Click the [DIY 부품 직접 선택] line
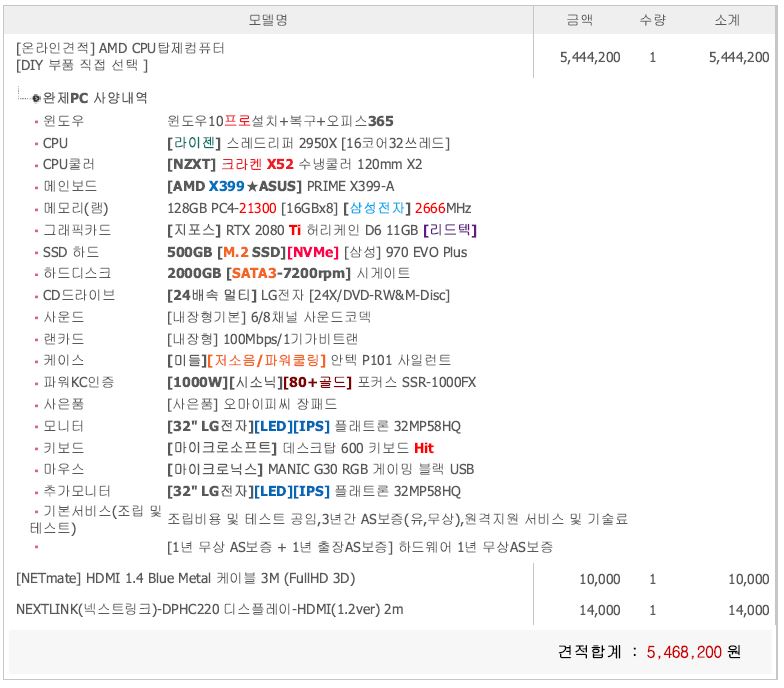Viewport: 784px width, 688px height. pyautogui.click(x=82, y=65)
